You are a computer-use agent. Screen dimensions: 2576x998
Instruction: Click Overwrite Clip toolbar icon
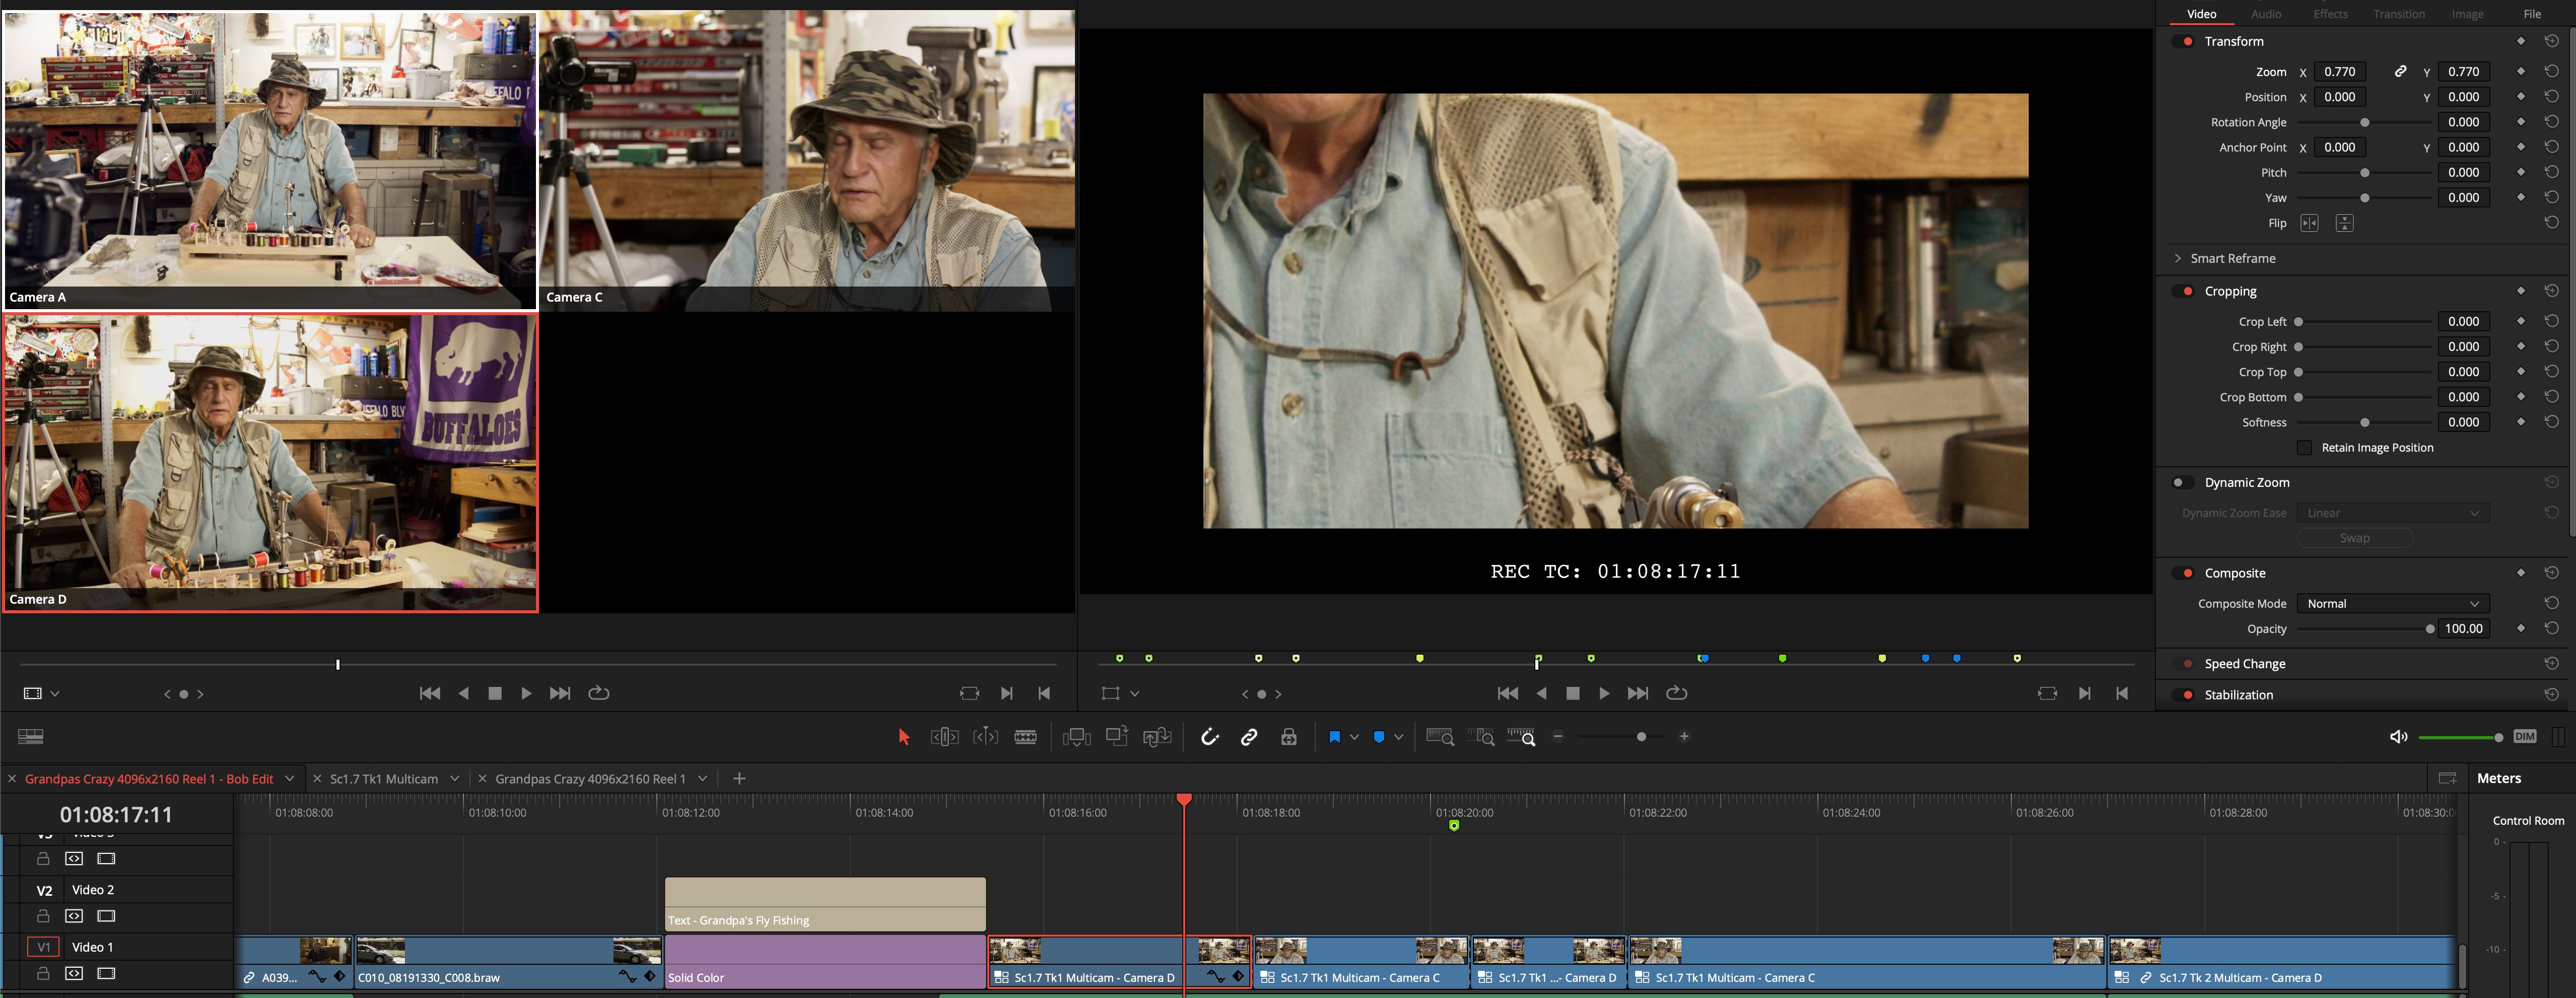(1117, 736)
